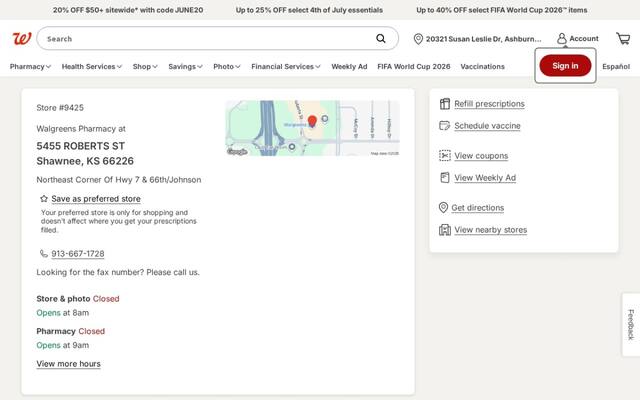Call the 913-667-1728 phone link
640x400 pixels.
(x=78, y=253)
